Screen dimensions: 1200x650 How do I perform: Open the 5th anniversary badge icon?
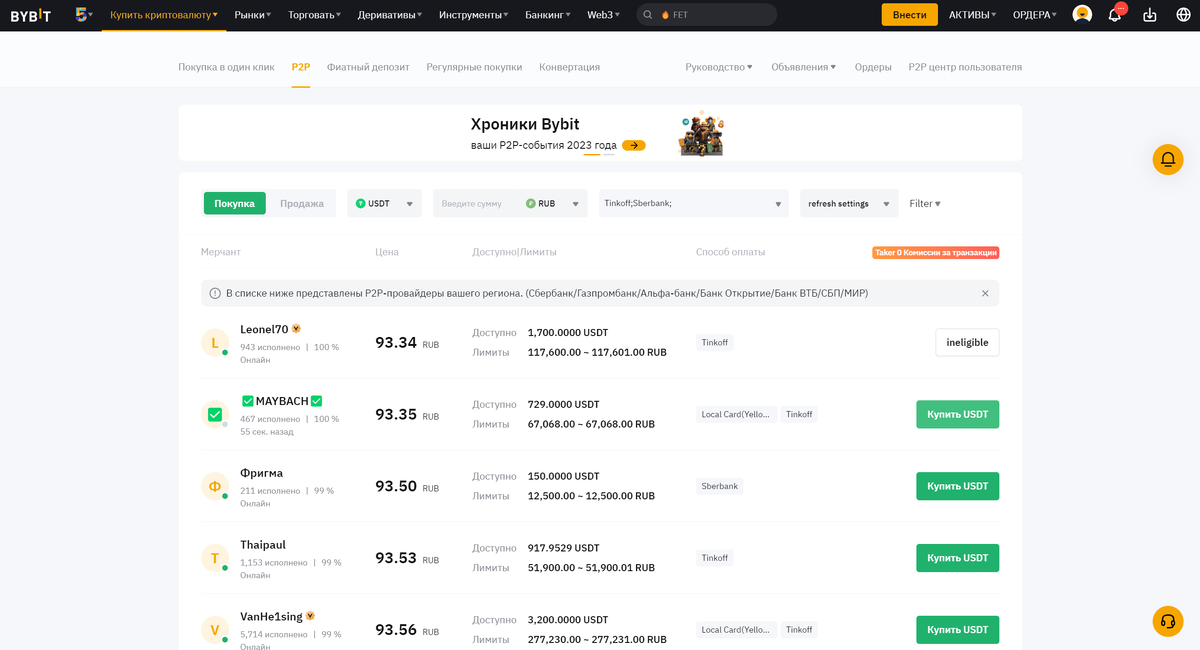[x=83, y=15]
